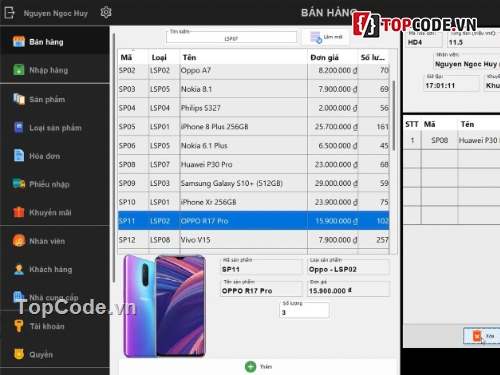Sort by the Đơn giá column header
This screenshot has height=375, width=500.
tap(332, 57)
